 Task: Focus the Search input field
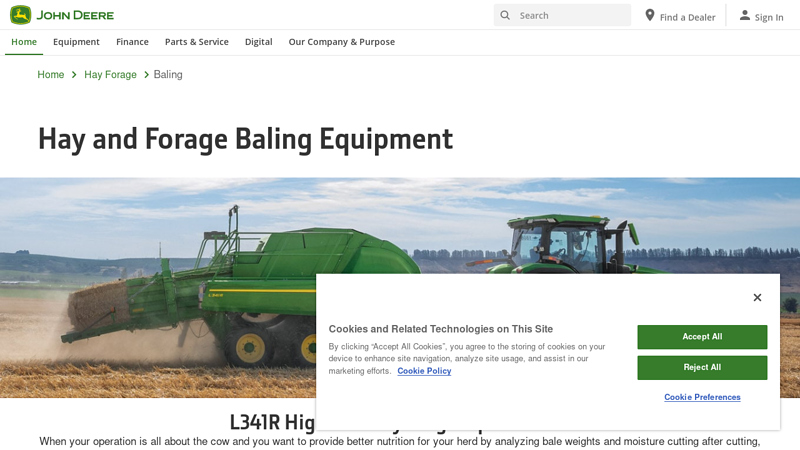coord(562,15)
